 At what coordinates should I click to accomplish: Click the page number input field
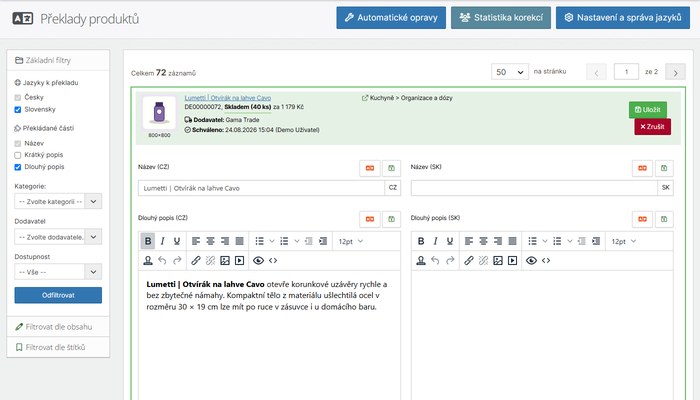click(626, 72)
